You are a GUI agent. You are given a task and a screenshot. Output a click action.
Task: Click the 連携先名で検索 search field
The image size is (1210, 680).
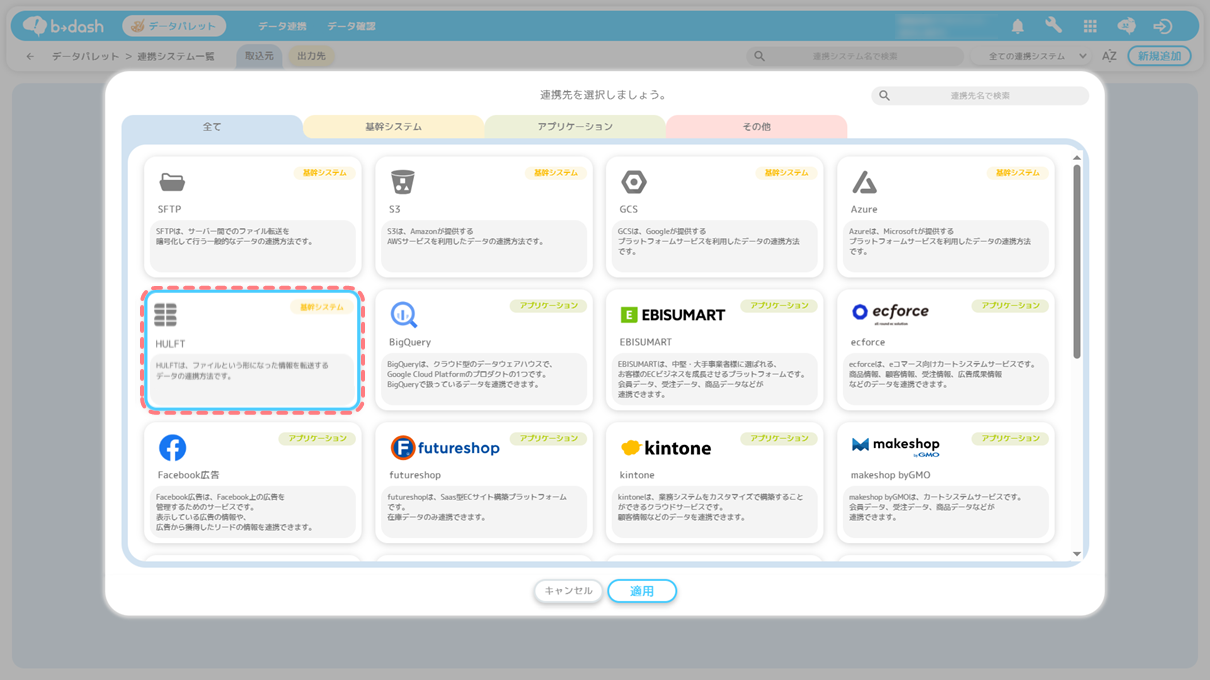pos(980,96)
